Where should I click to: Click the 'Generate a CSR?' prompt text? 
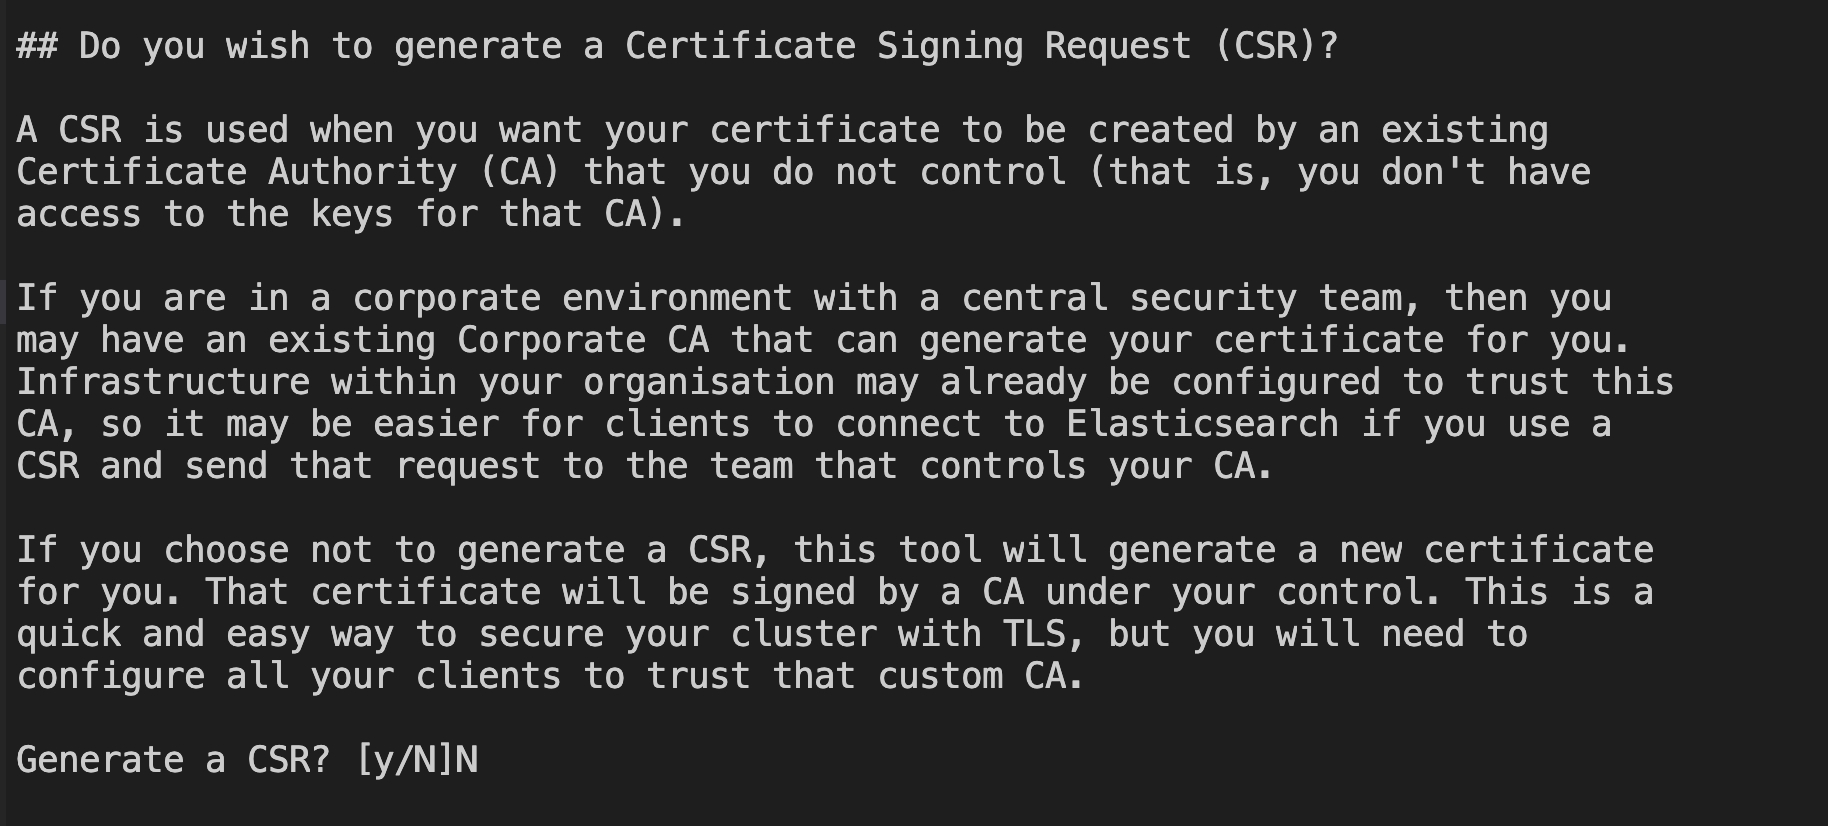(173, 760)
